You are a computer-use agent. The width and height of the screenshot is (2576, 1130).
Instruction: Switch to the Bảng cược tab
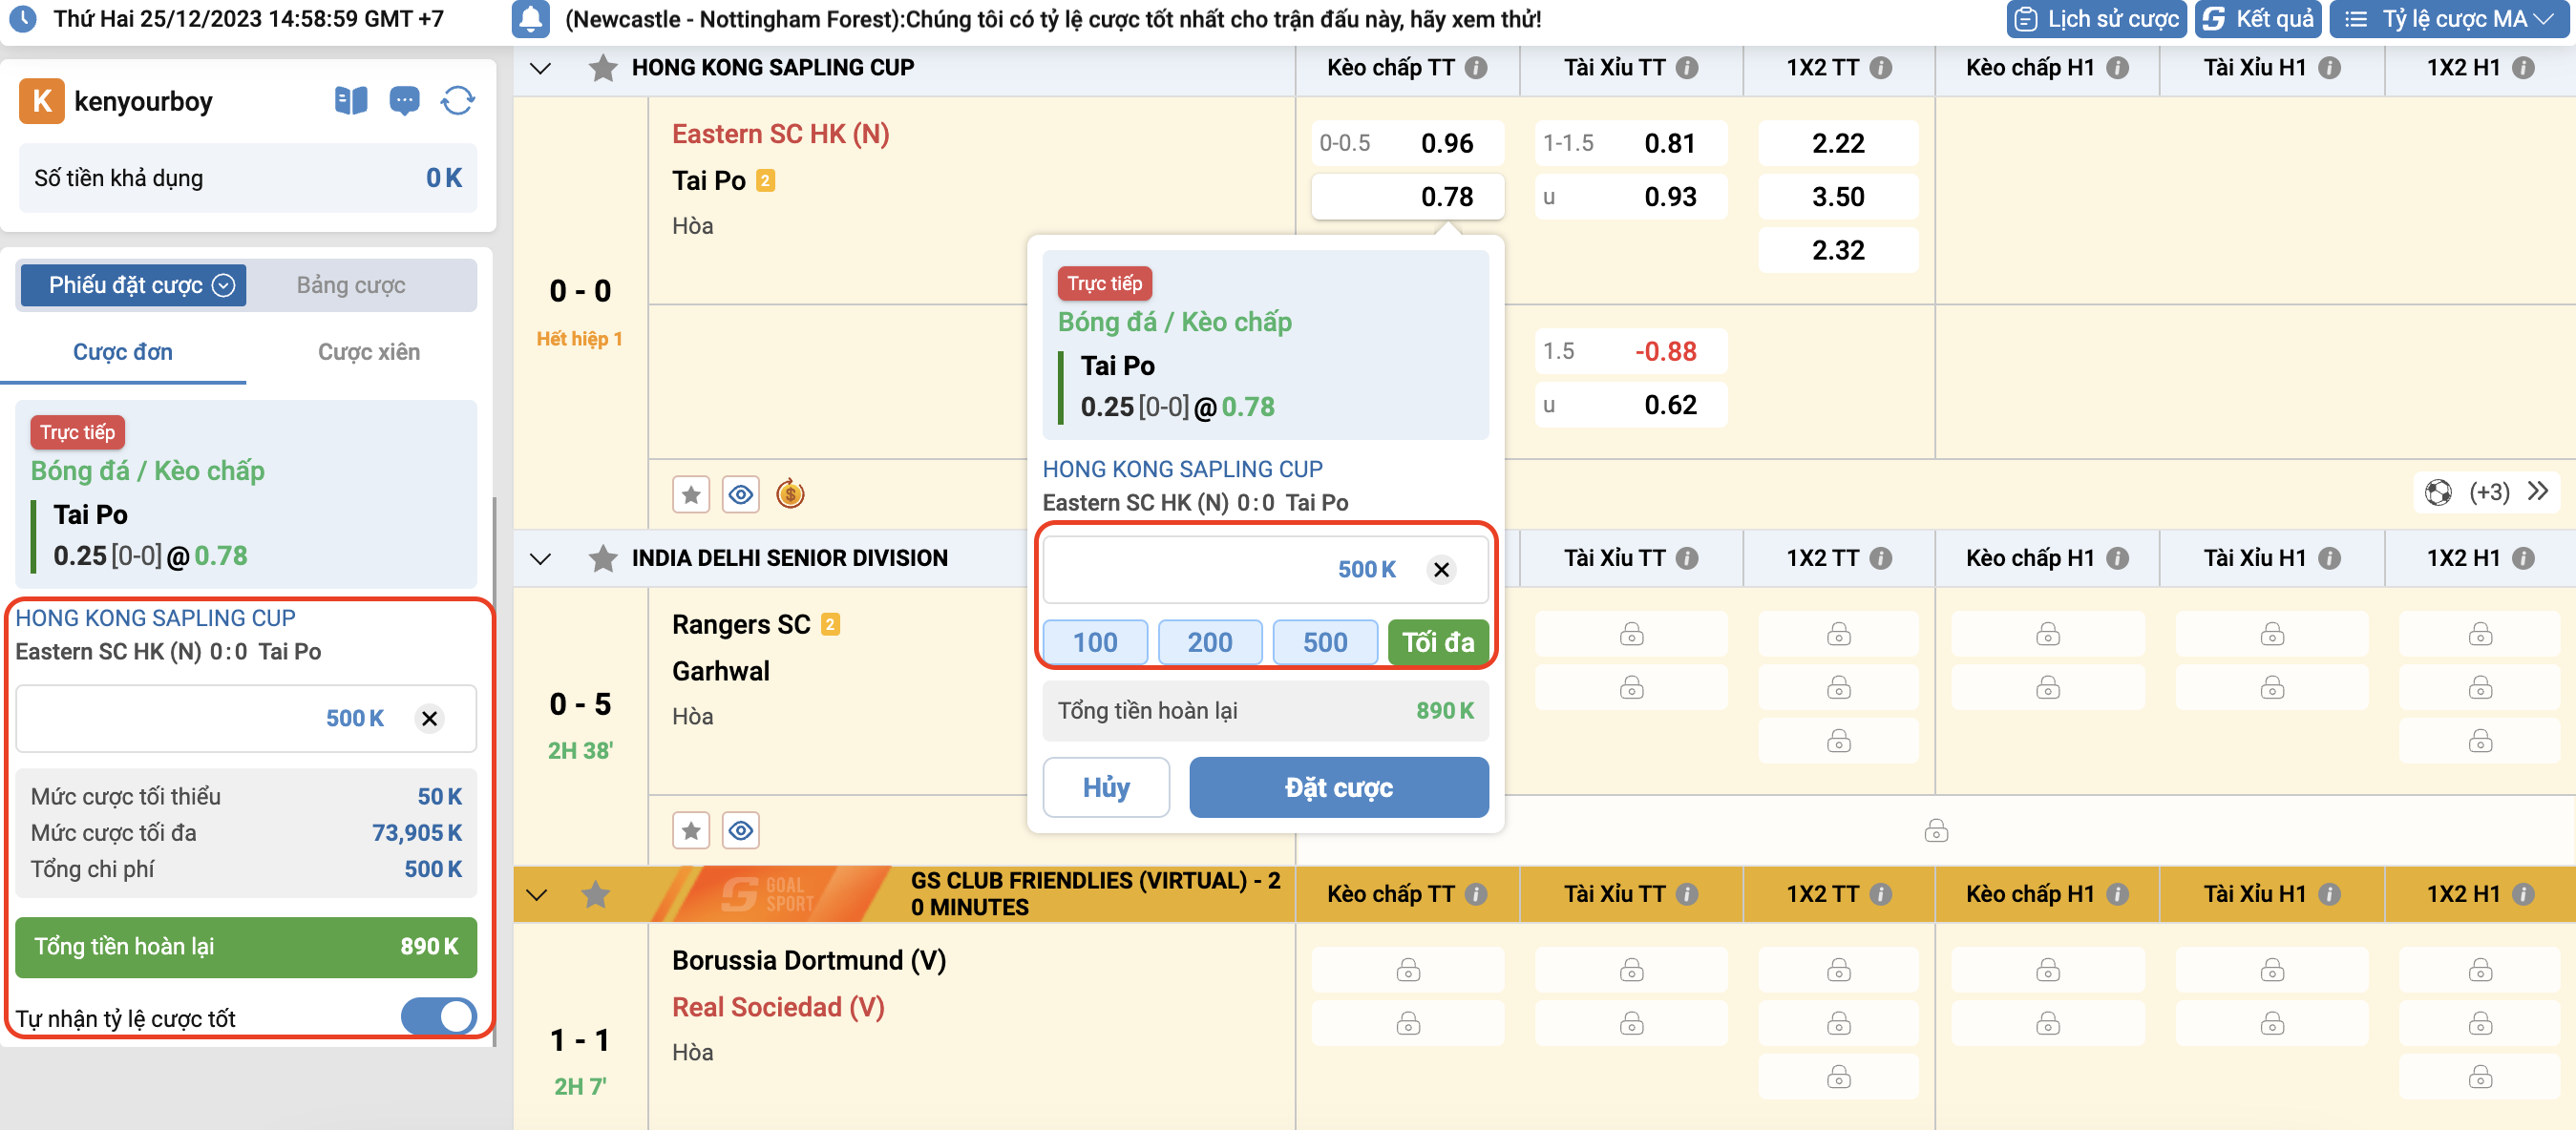[350, 285]
